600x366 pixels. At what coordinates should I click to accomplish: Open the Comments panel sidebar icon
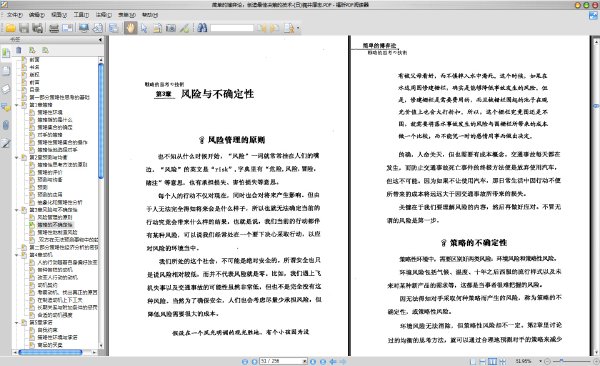tap(6, 107)
